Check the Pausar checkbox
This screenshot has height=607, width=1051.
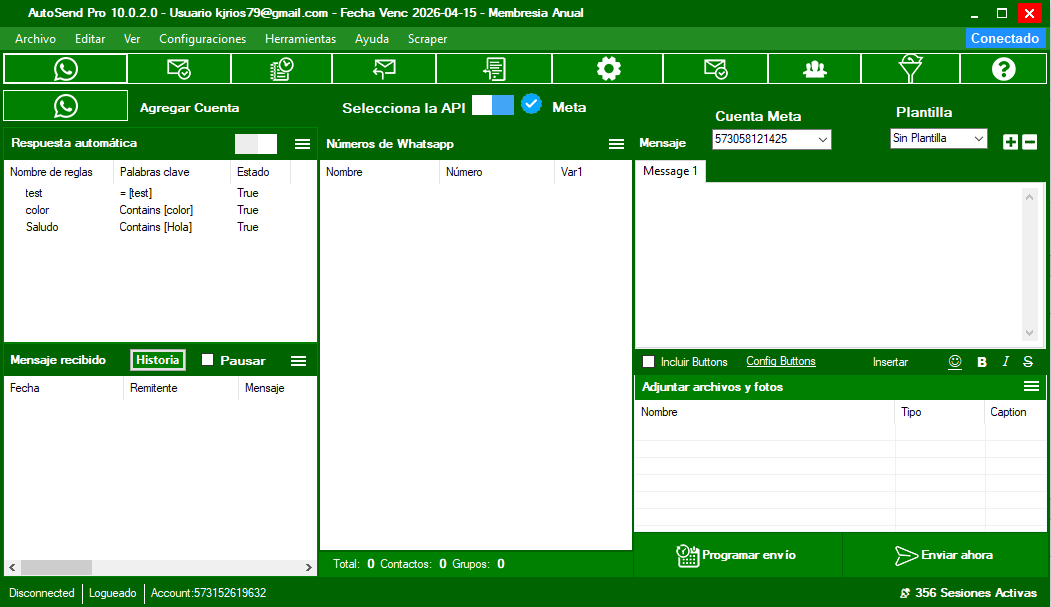(x=208, y=360)
